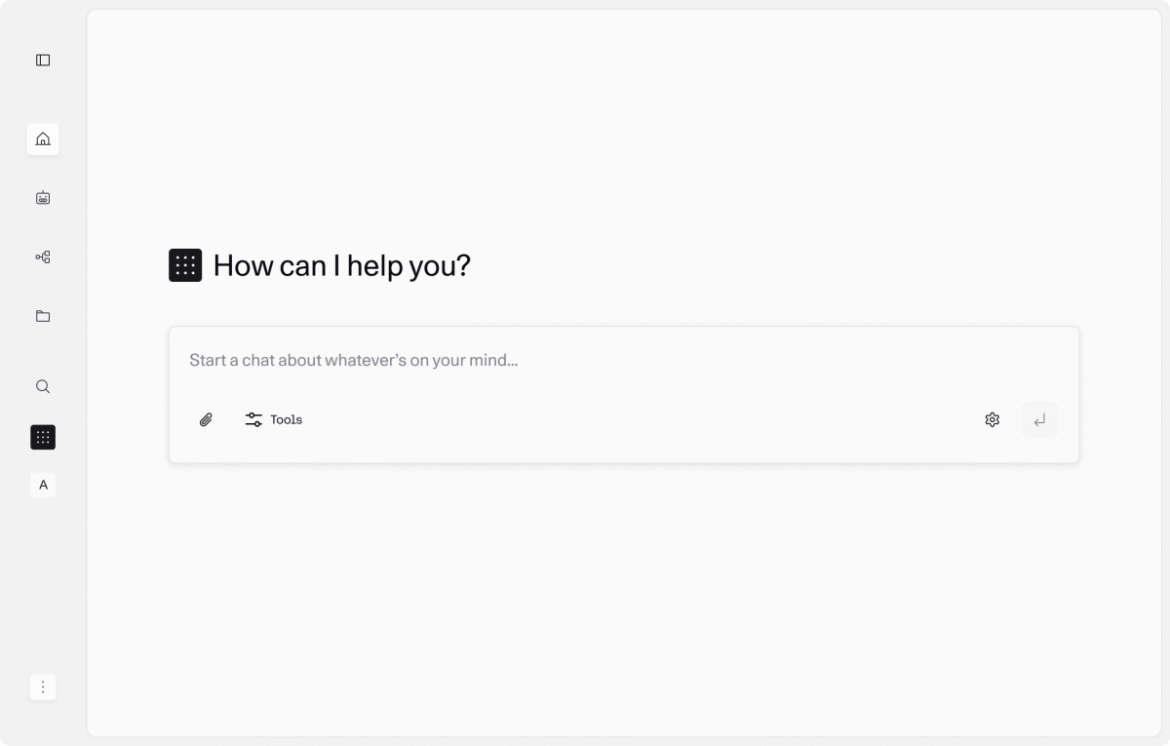Open search using the magnifier icon
The image size is (1170, 746).
point(42,387)
